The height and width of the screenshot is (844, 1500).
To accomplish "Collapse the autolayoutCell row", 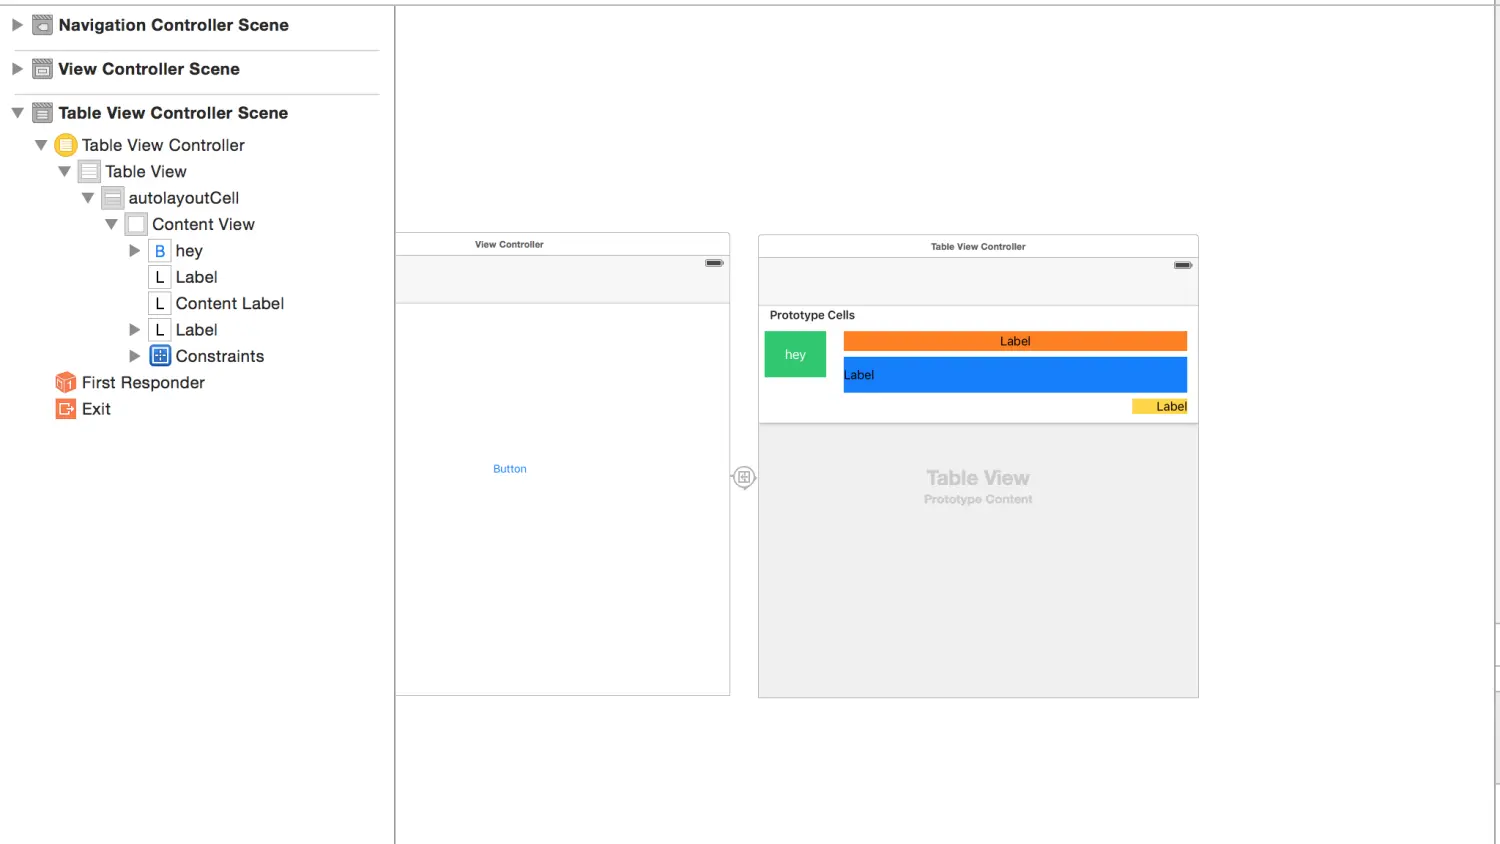I will coord(88,198).
